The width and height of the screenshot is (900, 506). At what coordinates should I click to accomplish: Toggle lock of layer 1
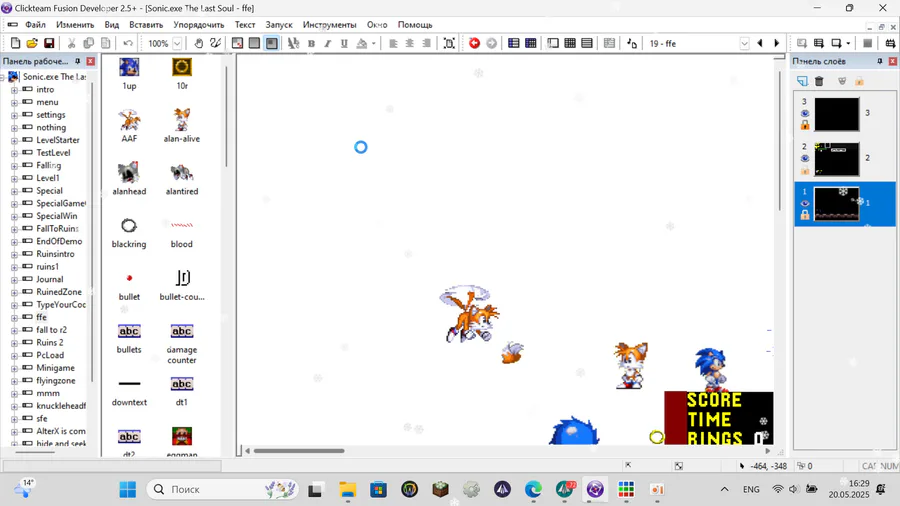coord(805,215)
